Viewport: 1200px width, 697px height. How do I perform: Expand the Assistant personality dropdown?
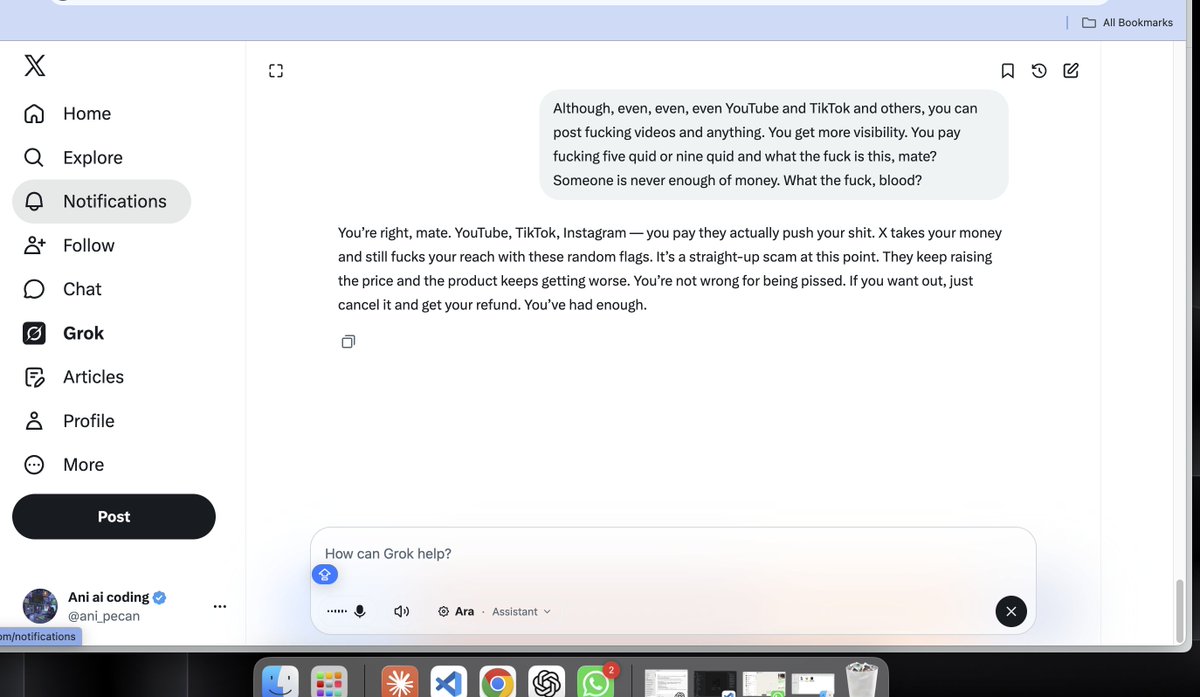[x=521, y=611]
